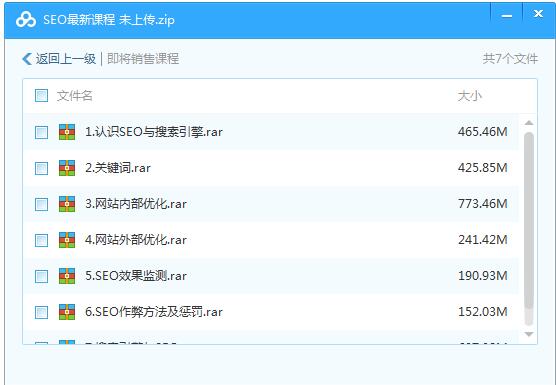The width and height of the screenshot is (556, 385).
Task: Click the 大小 column header
Action: point(469,96)
